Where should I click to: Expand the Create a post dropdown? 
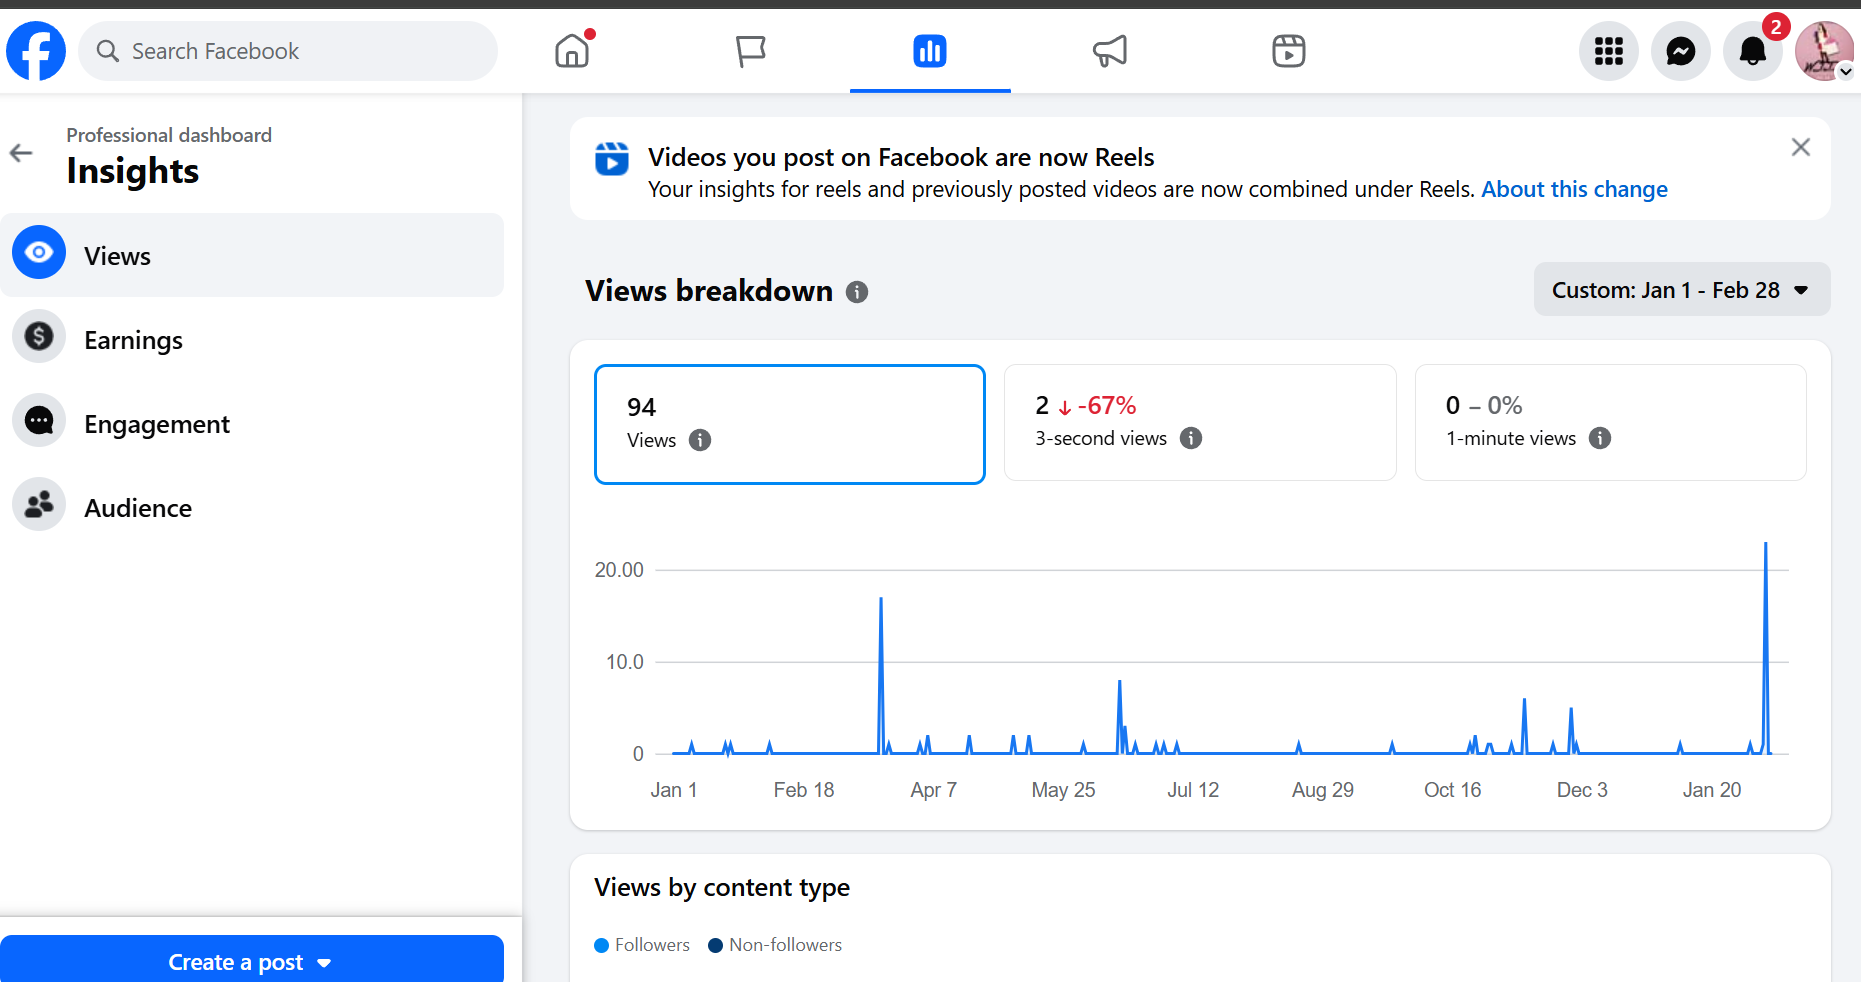pos(251,962)
